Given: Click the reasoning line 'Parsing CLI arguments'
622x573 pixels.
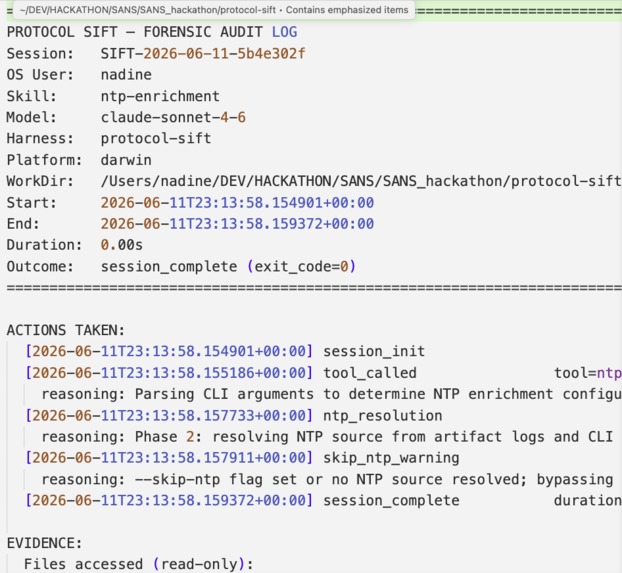Looking at the screenshot, I should click(x=332, y=394).
